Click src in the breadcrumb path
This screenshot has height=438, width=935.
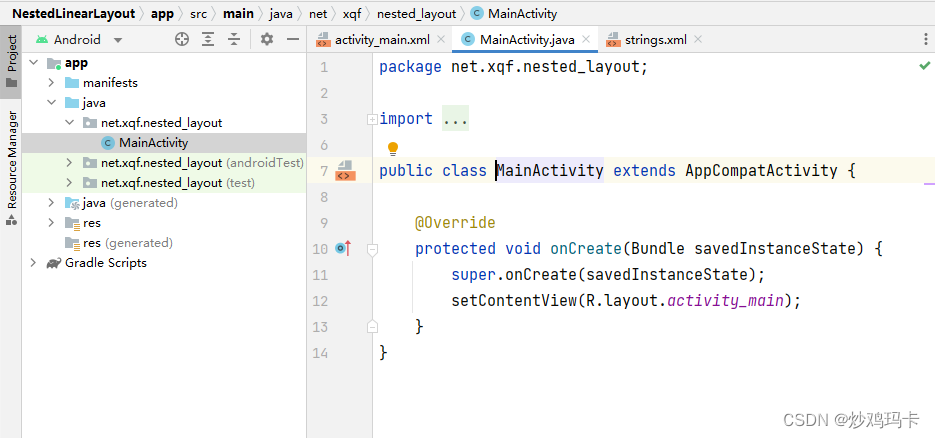click(x=199, y=14)
